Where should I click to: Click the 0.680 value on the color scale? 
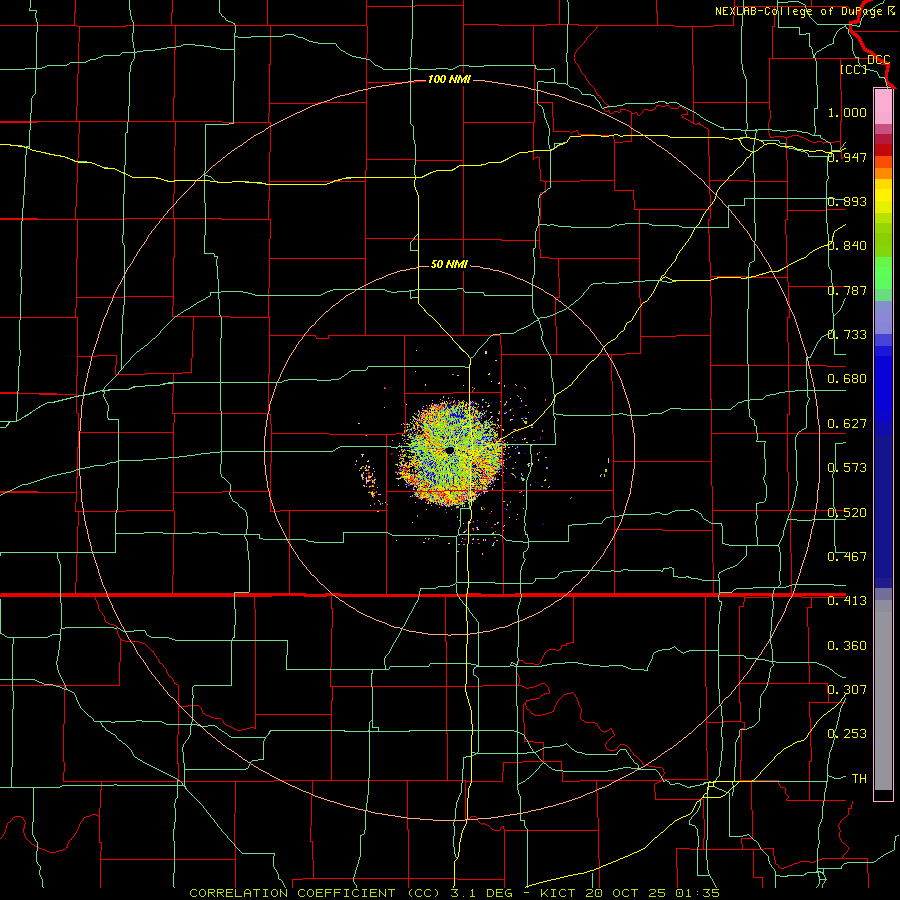(x=847, y=379)
